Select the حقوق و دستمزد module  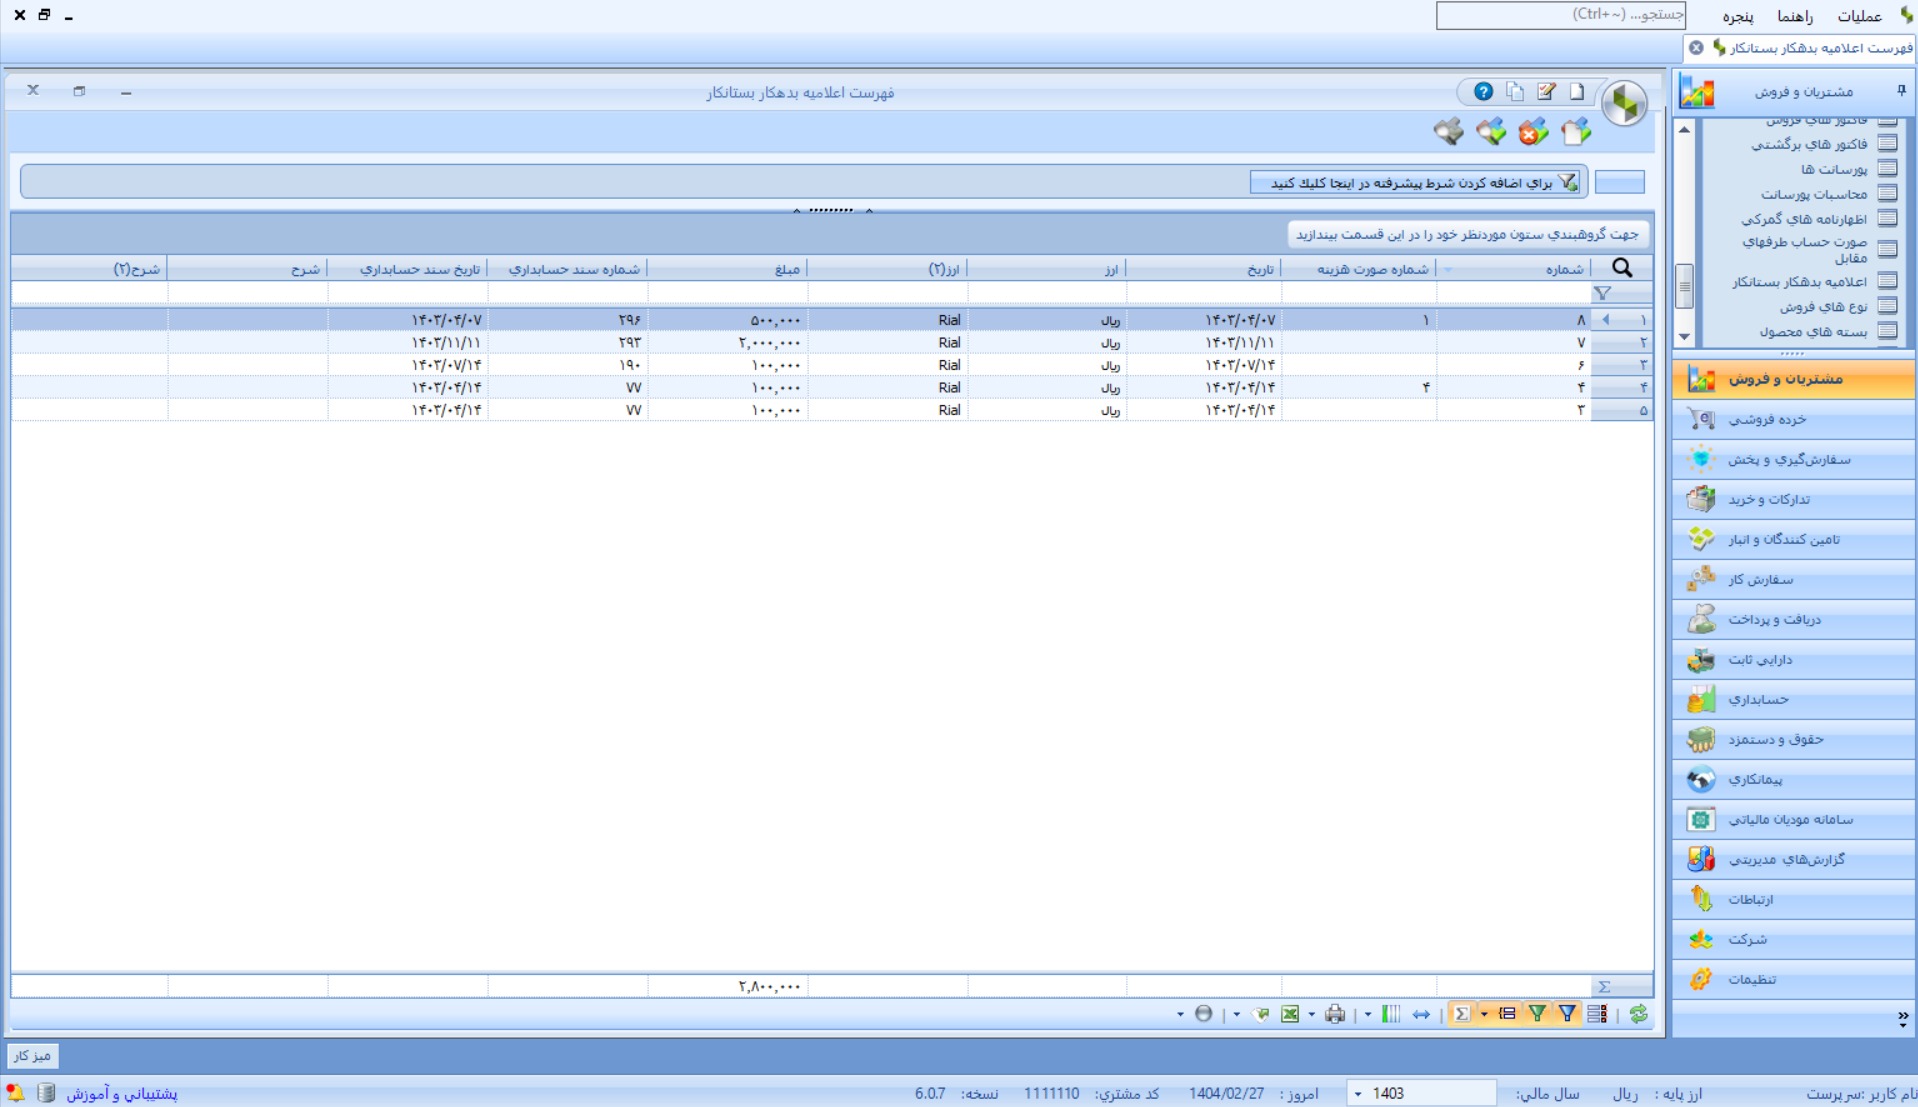(x=1793, y=739)
